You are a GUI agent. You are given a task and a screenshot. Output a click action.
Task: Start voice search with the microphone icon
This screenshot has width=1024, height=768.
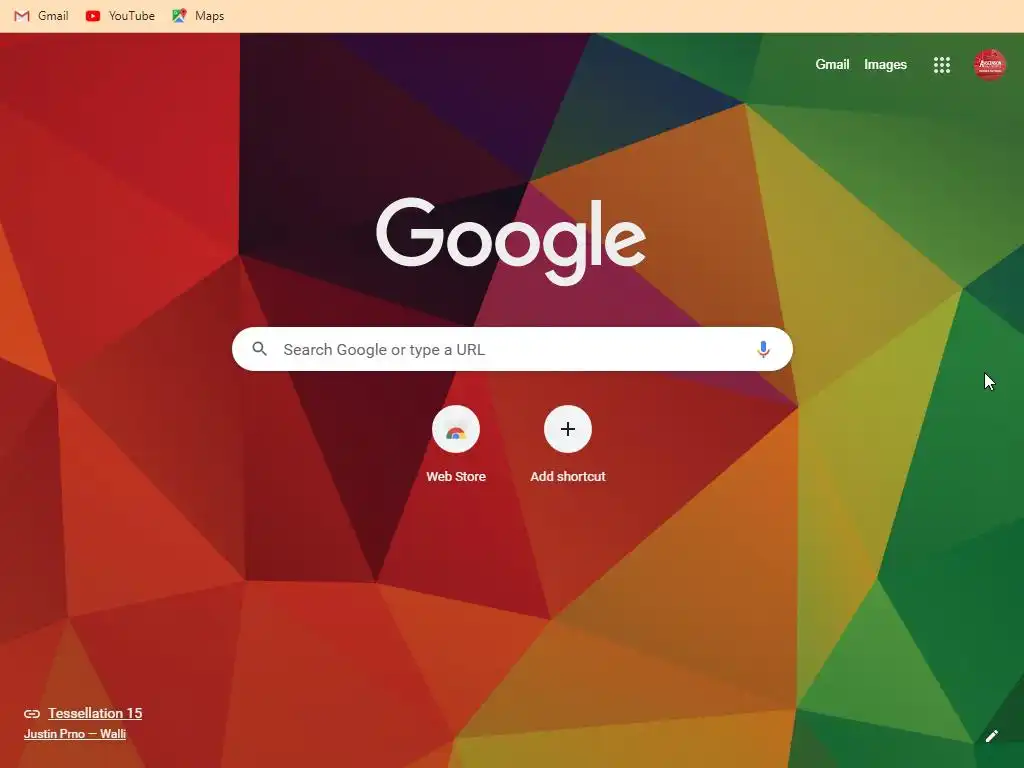point(763,349)
